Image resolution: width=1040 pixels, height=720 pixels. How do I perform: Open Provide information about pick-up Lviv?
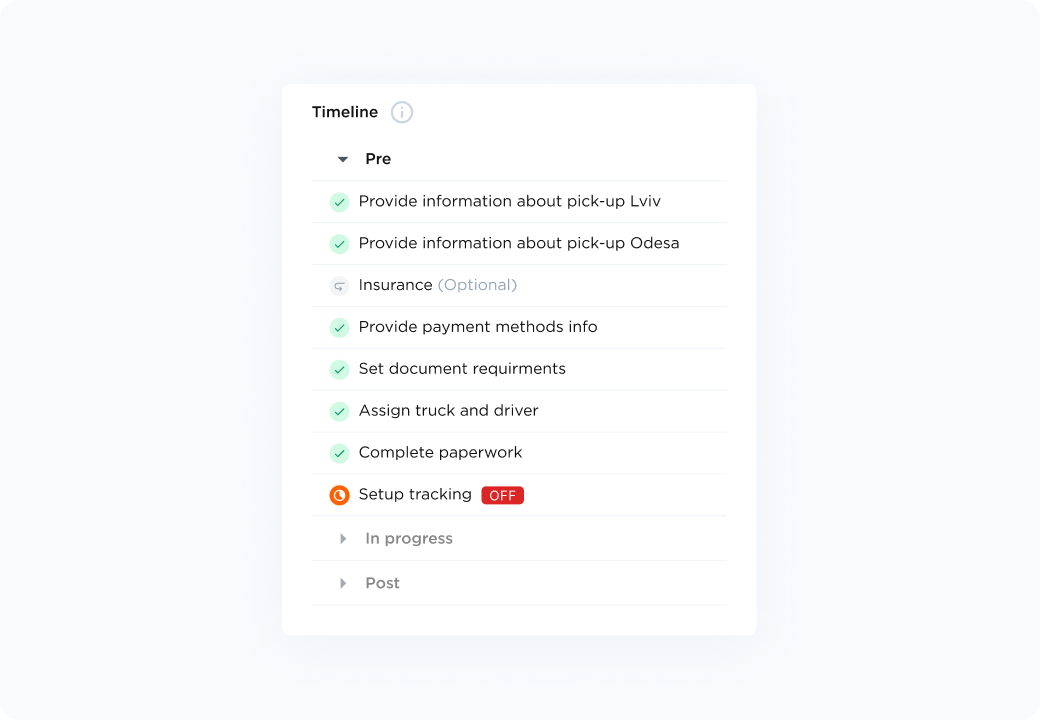point(509,201)
